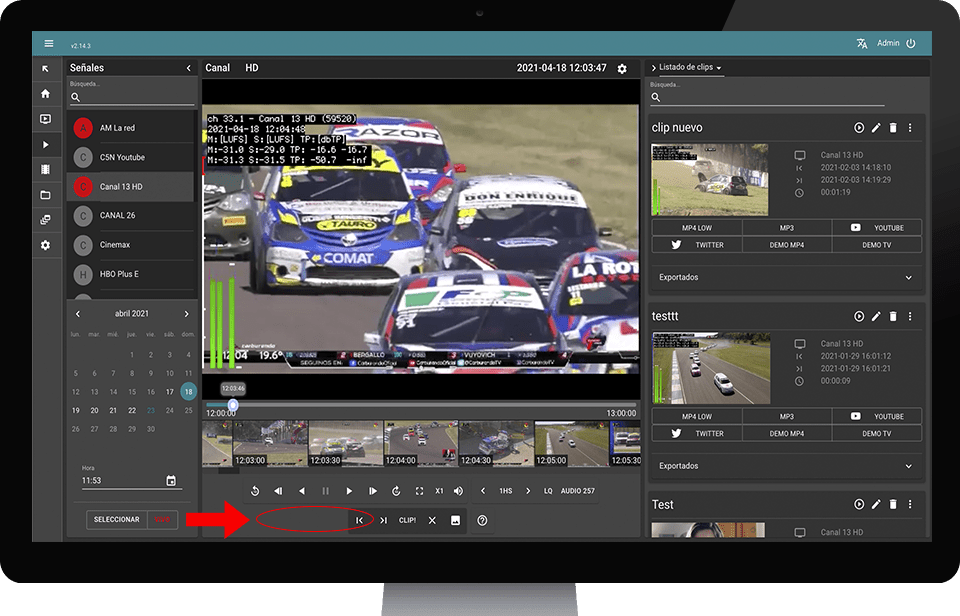Change the X1 playback speed

[439, 491]
